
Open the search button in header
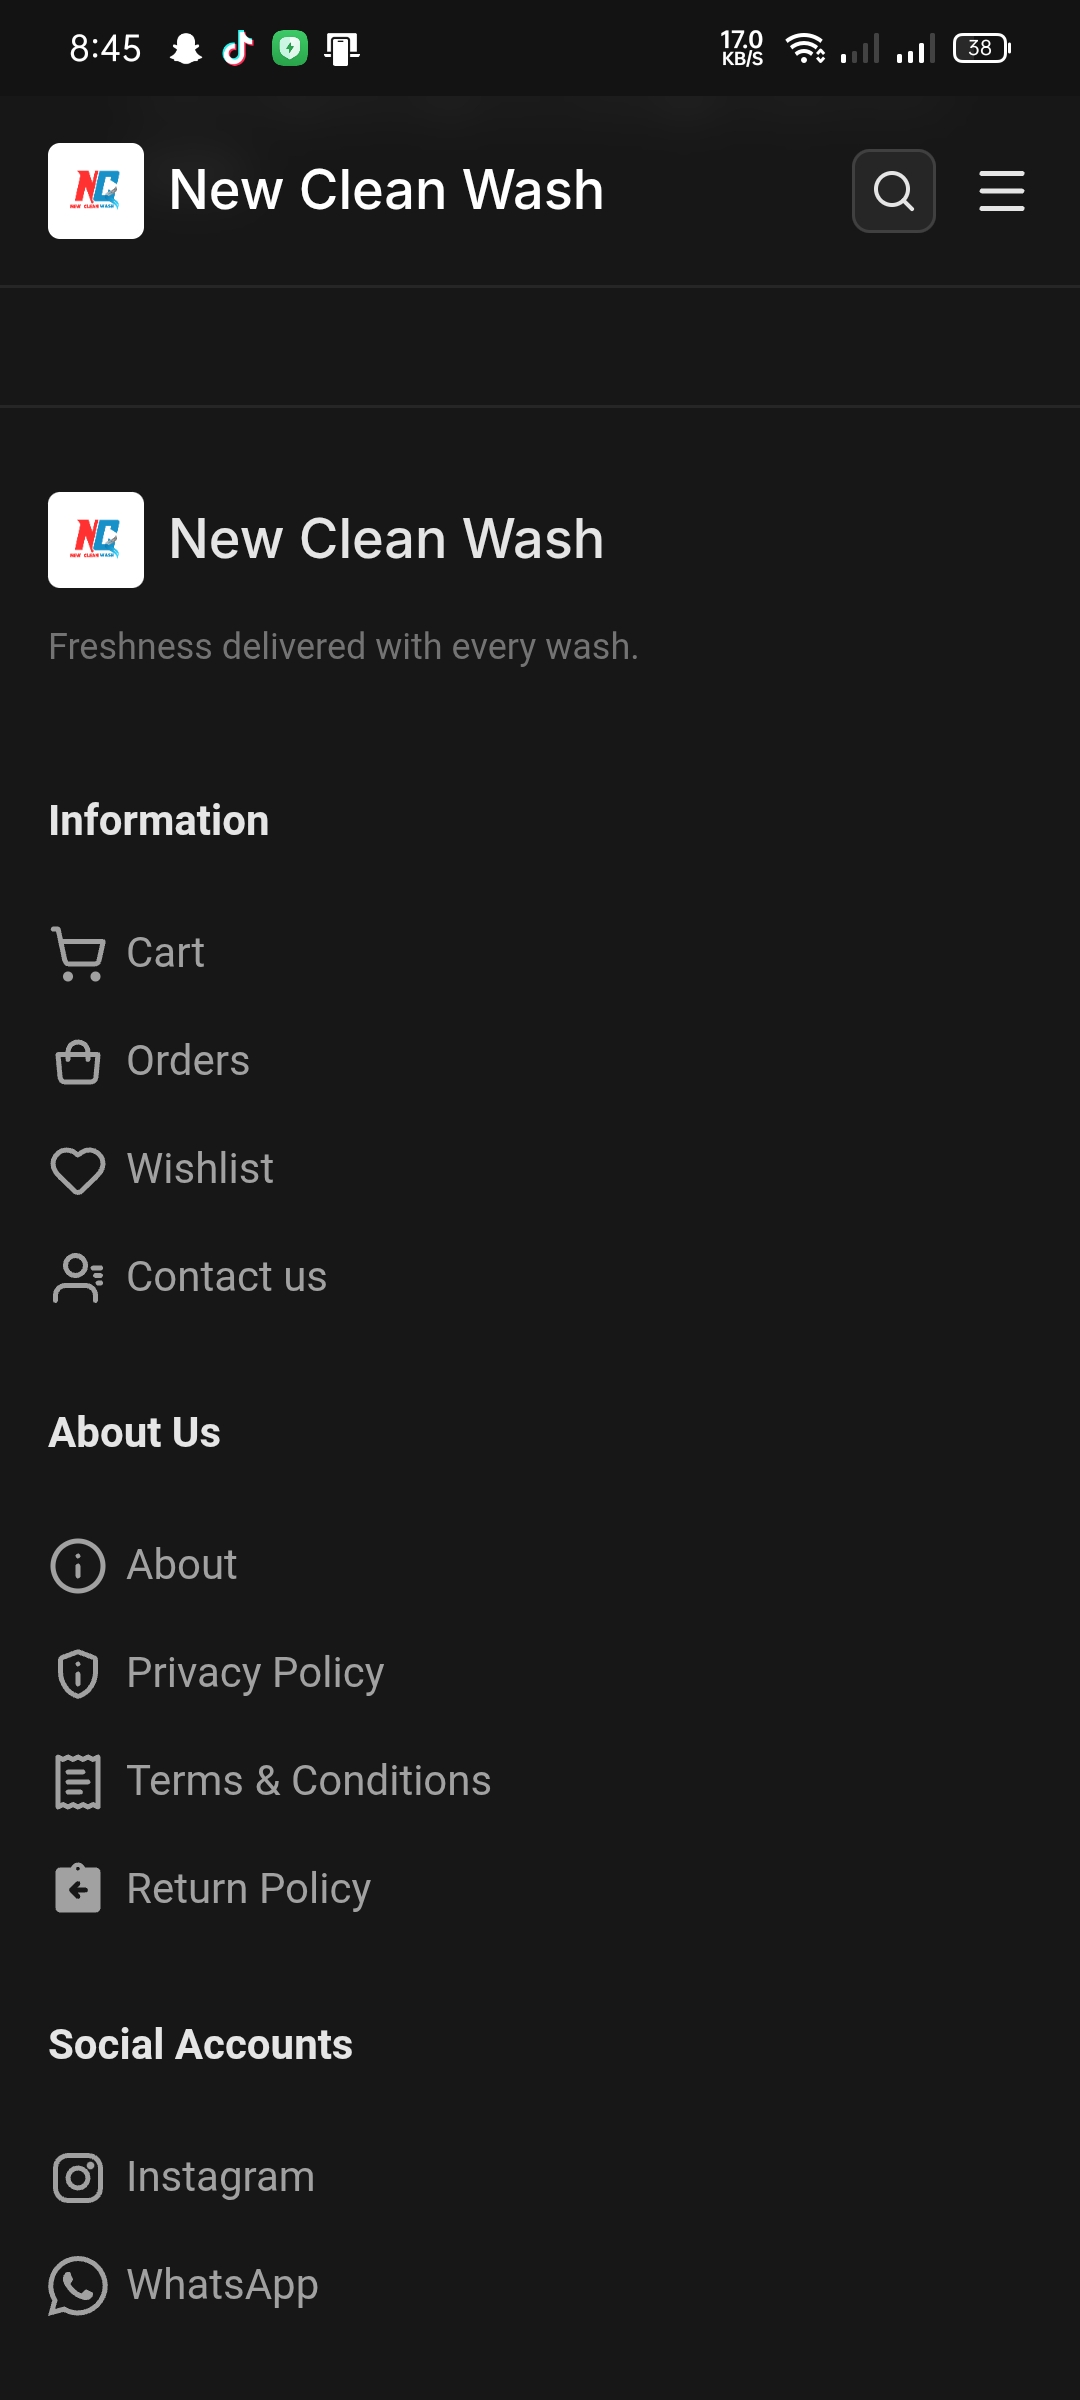893,191
